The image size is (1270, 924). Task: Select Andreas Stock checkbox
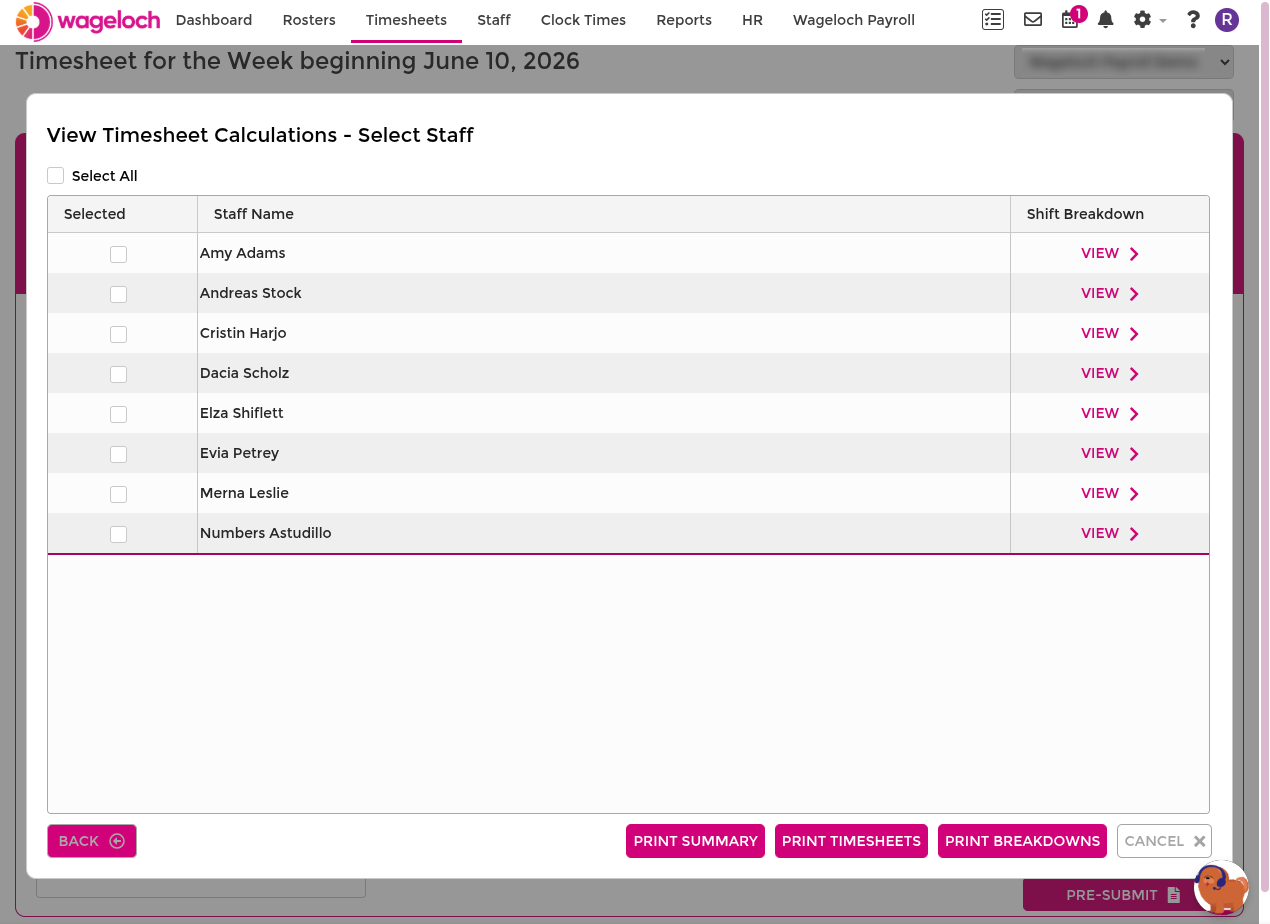pos(118,294)
